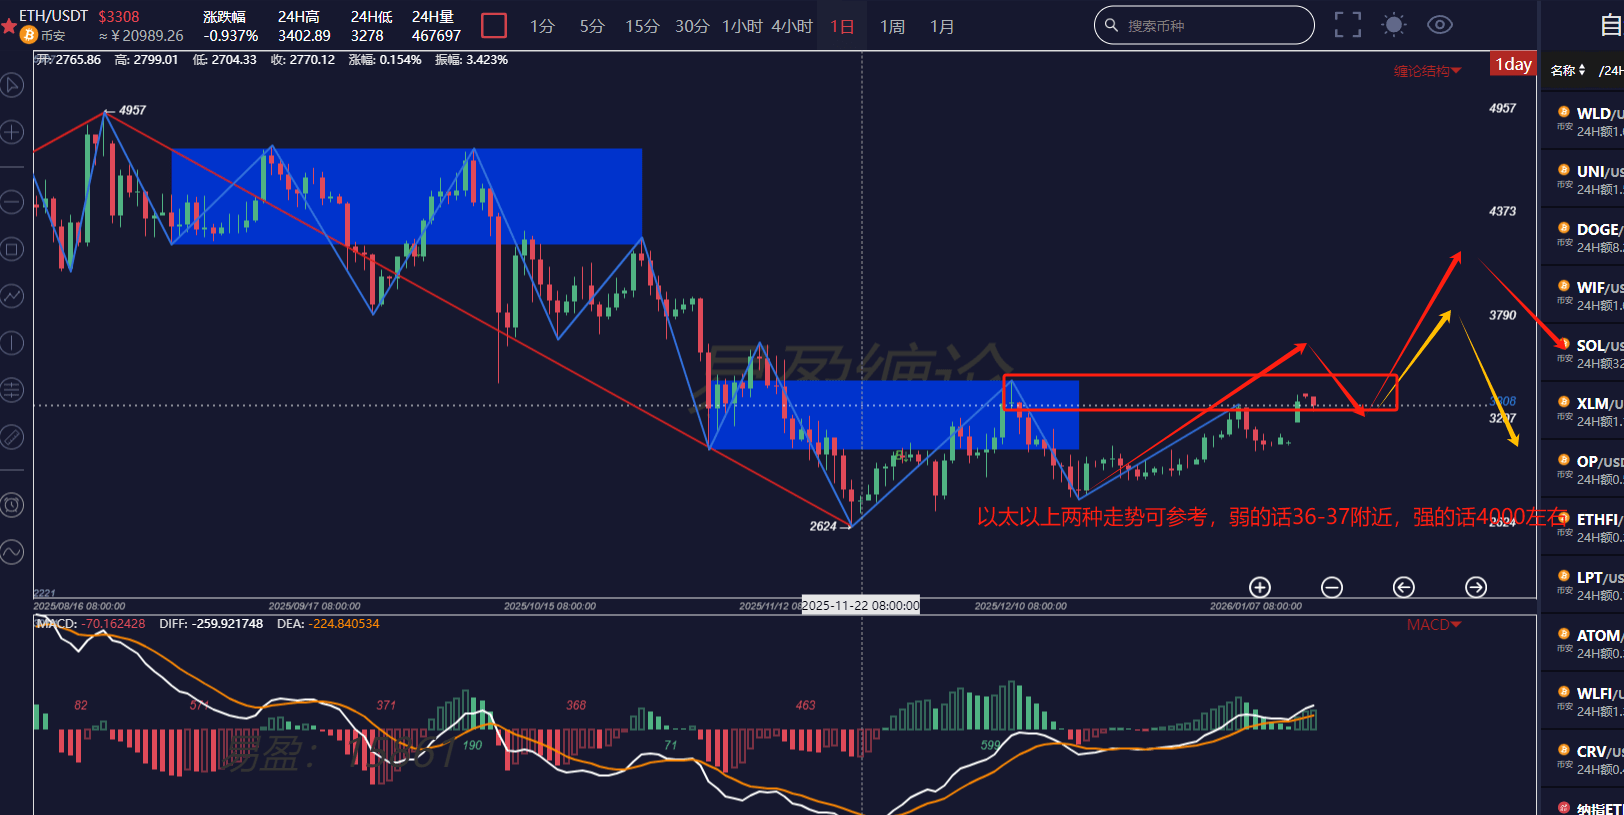
Task: Switch to 1小时 timeframe
Action: [742, 26]
